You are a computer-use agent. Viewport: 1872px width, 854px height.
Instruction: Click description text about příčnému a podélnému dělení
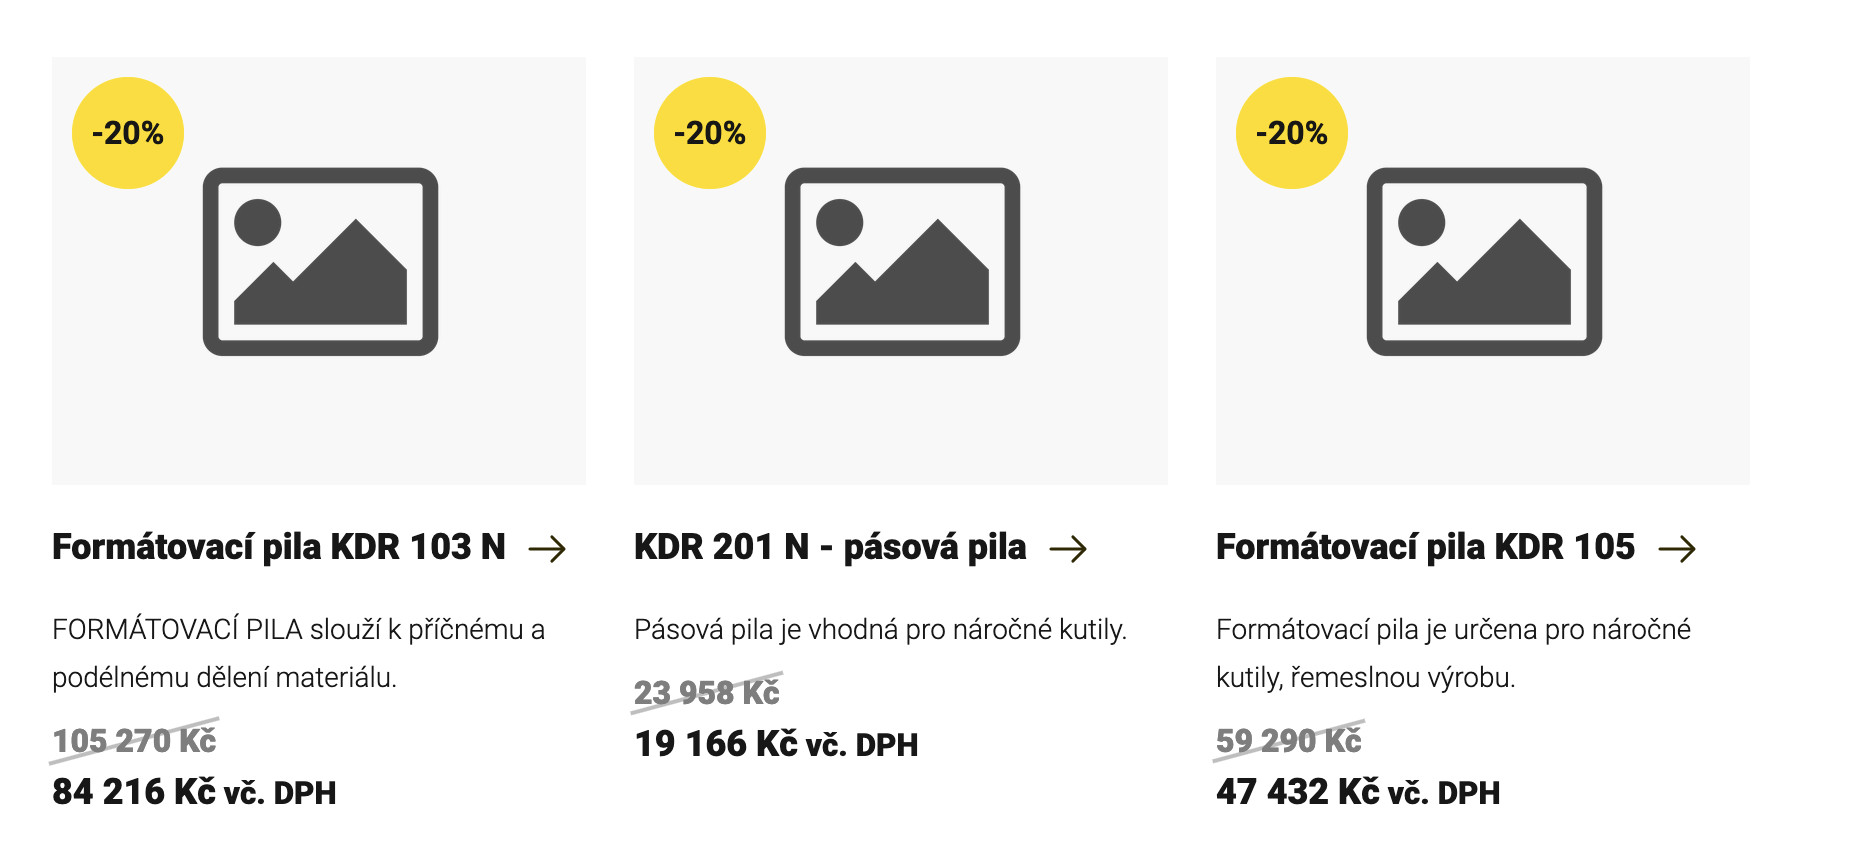click(x=298, y=653)
